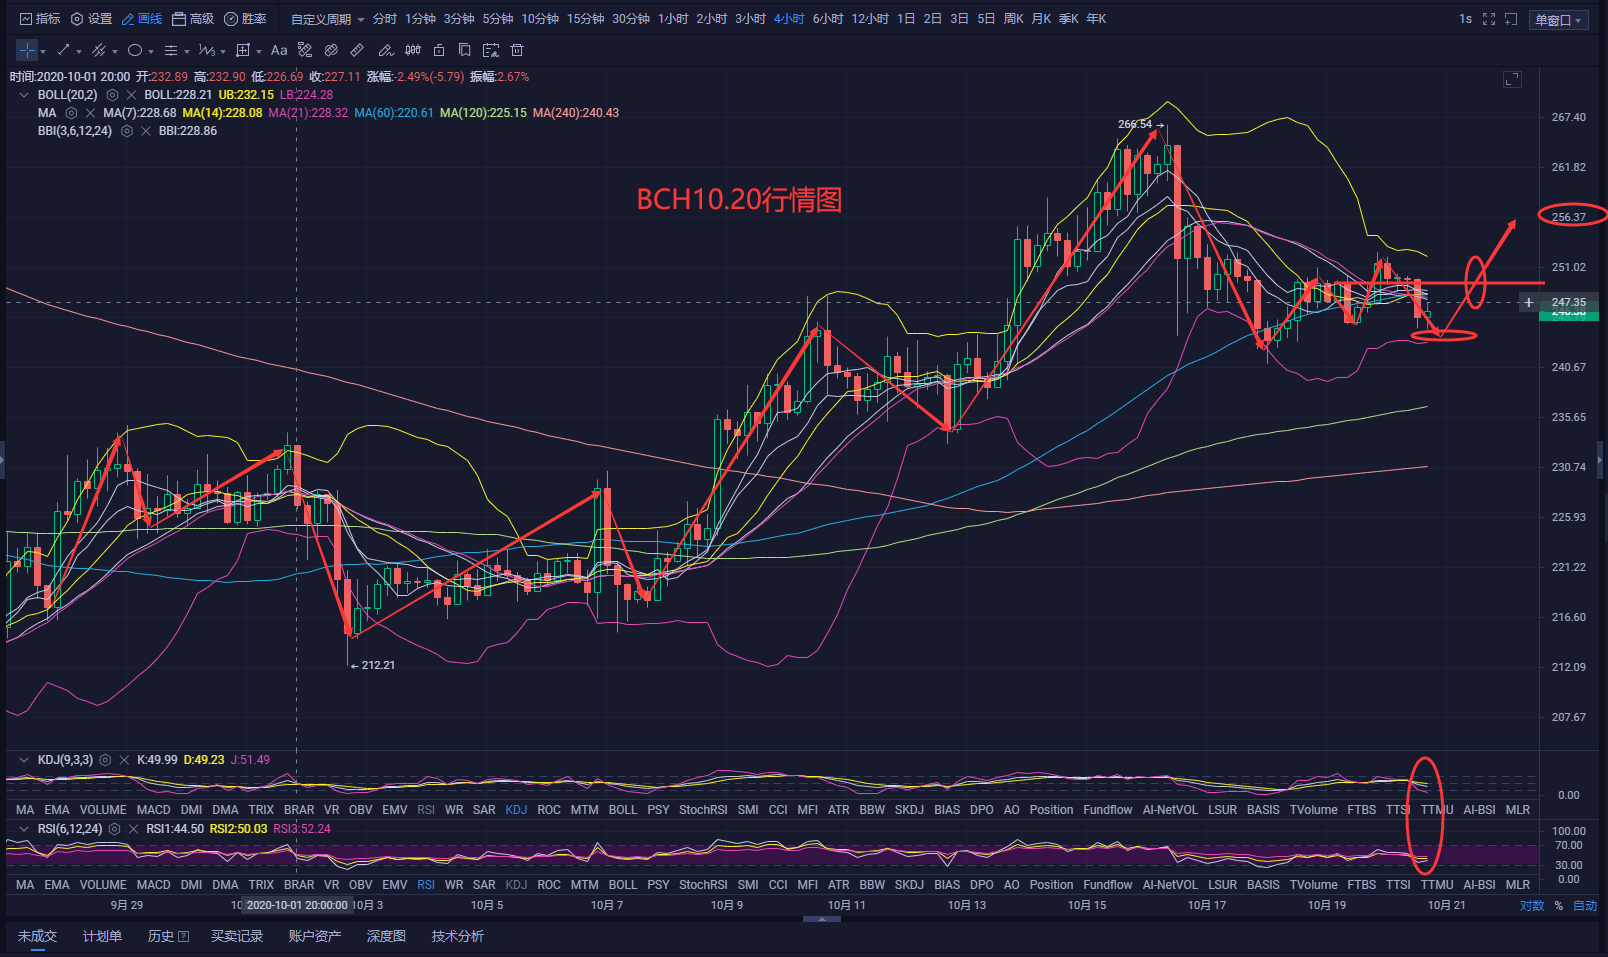Remove the KDJ indicator panel
This screenshot has width=1608, height=957.
pyautogui.click(x=124, y=760)
